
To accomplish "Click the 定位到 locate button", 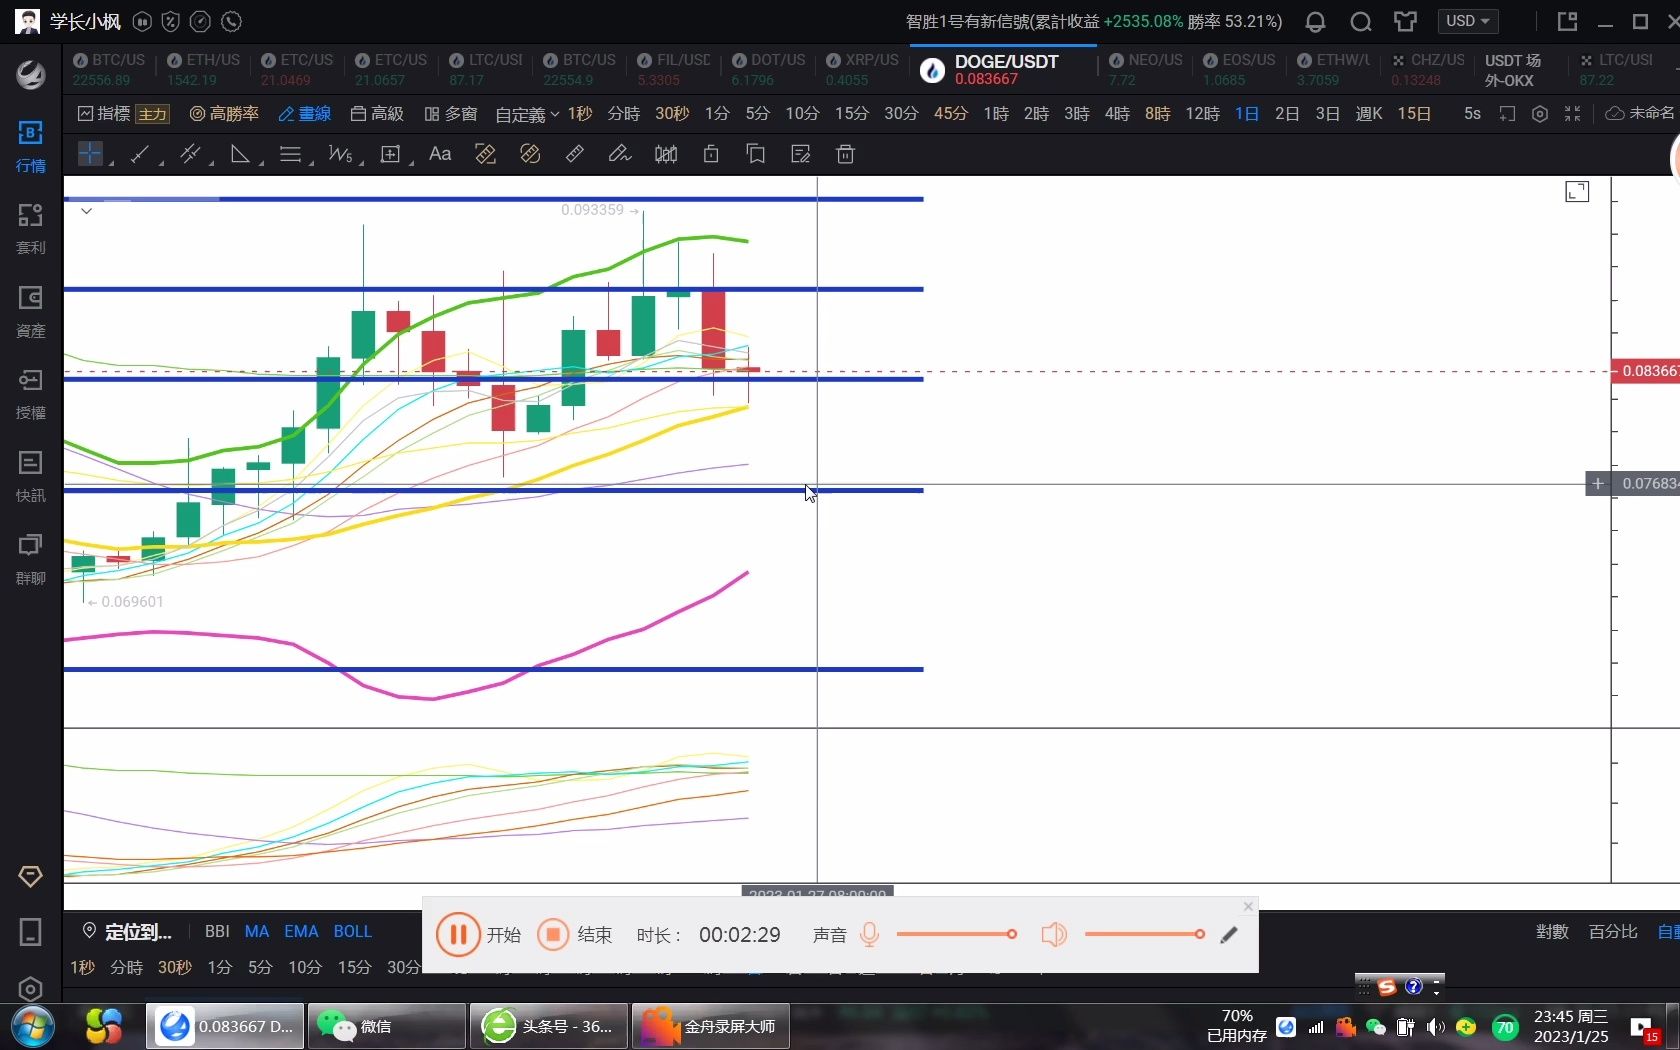I will (x=127, y=932).
